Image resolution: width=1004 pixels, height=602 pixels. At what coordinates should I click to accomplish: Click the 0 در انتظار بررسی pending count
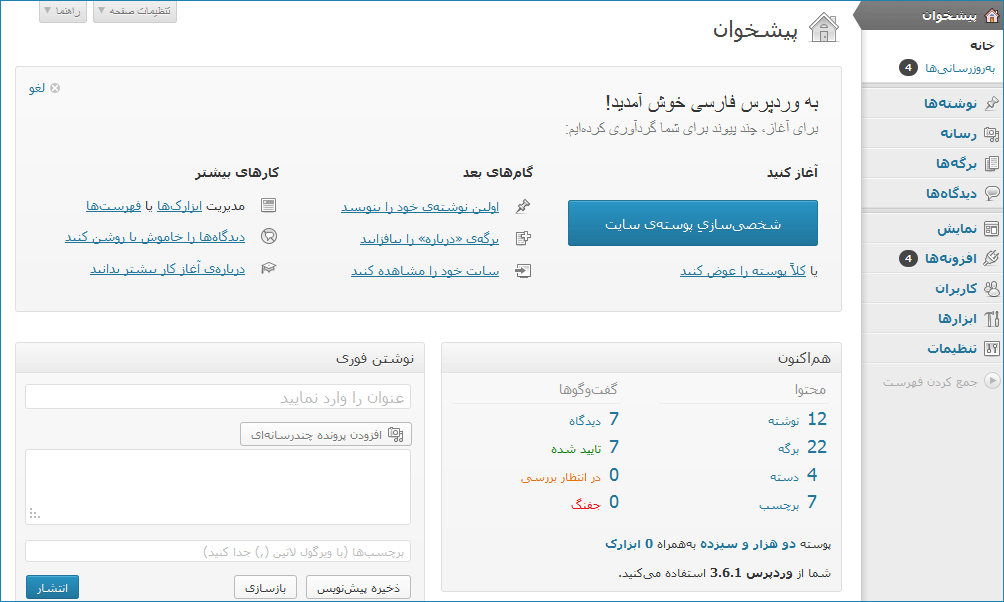click(570, 475)
